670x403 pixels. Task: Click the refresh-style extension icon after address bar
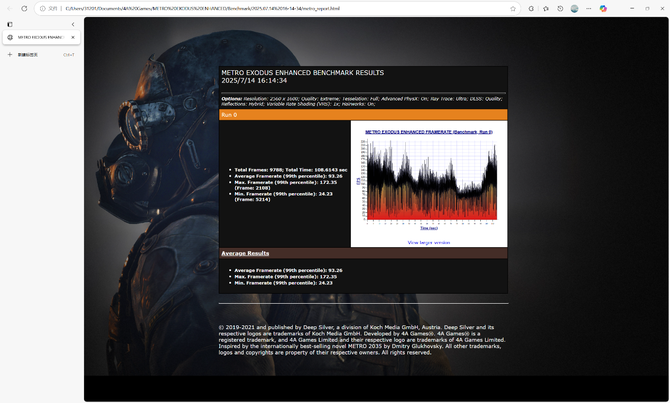(x=531, y=9)
